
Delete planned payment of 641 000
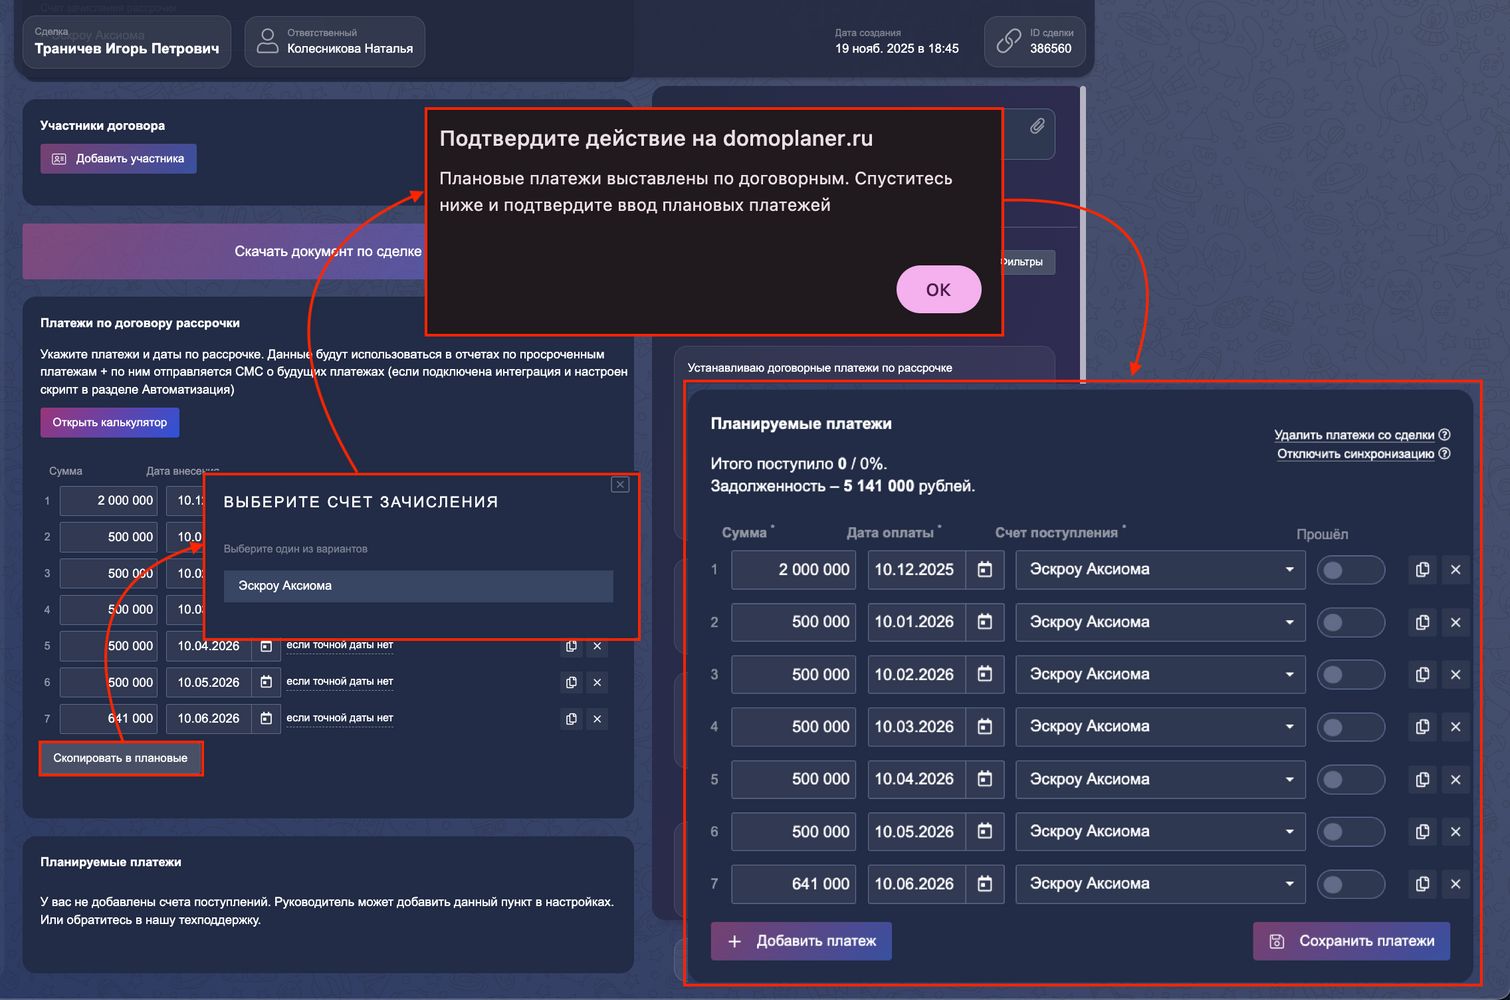point(1456,884)
